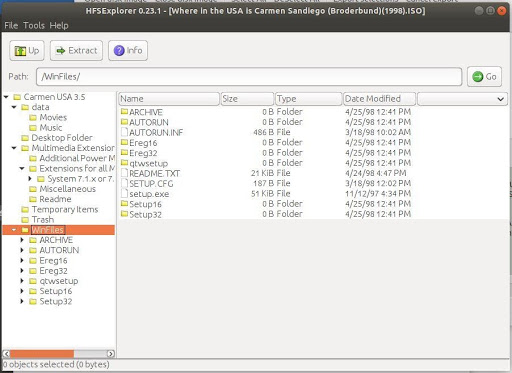Collapse Extensions for all M tree node
The width and height of the screenshot is (512, 373).
22,168
